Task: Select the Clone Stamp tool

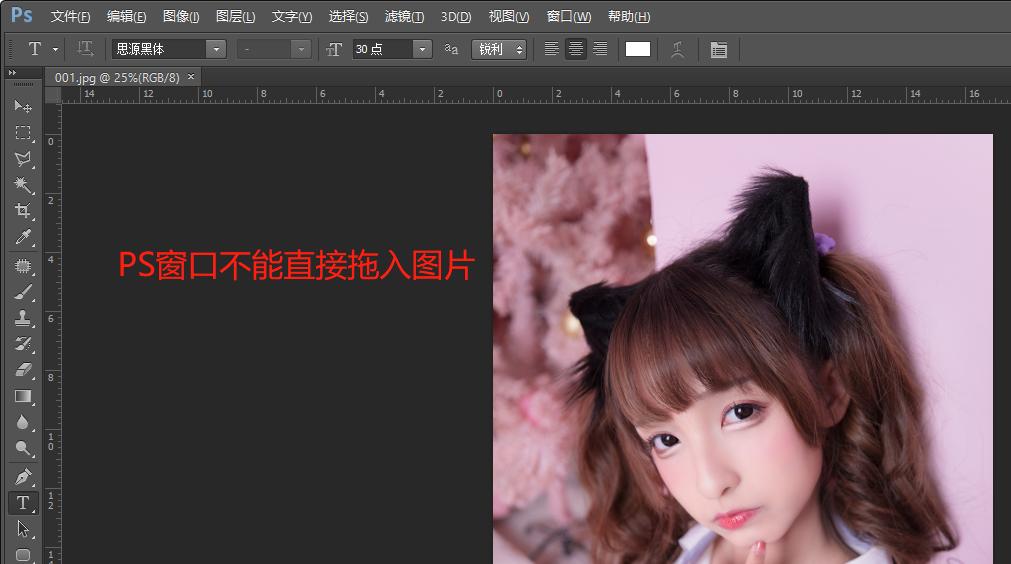Action: (23, 318)
